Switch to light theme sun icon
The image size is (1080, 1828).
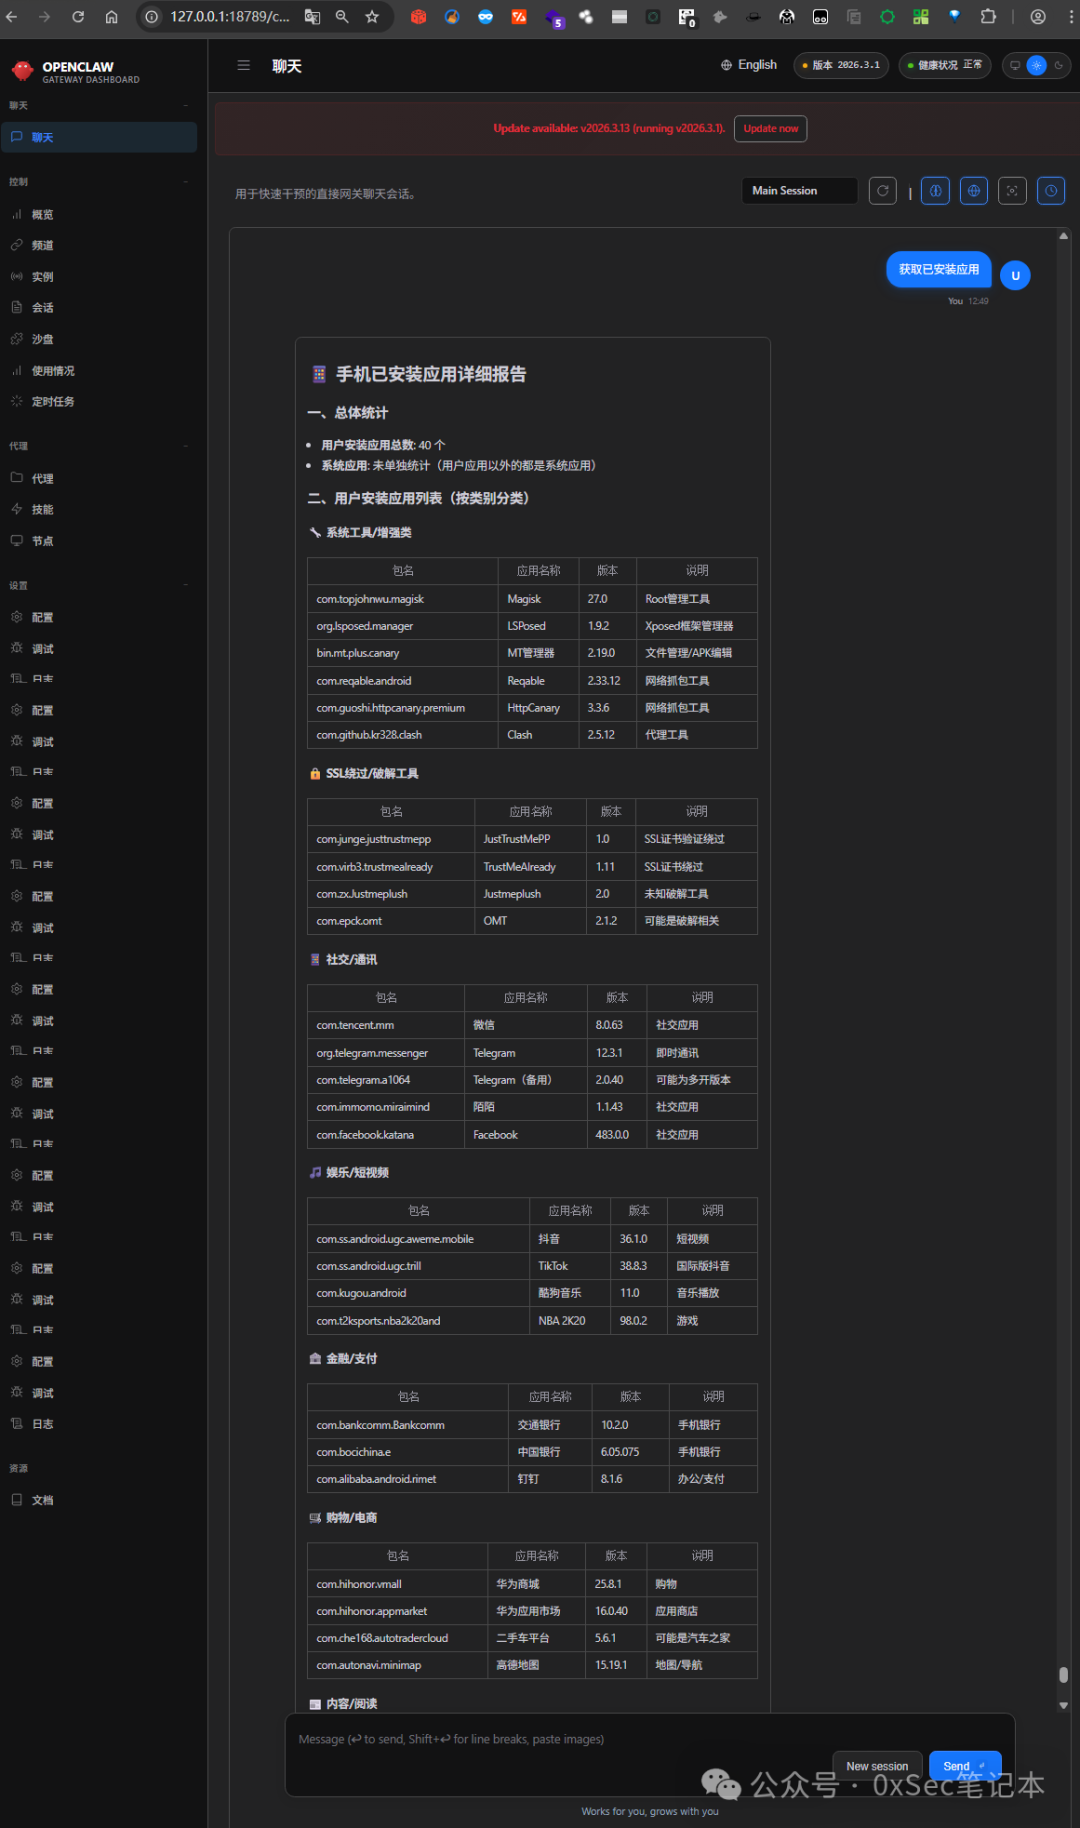(1037, 65)
